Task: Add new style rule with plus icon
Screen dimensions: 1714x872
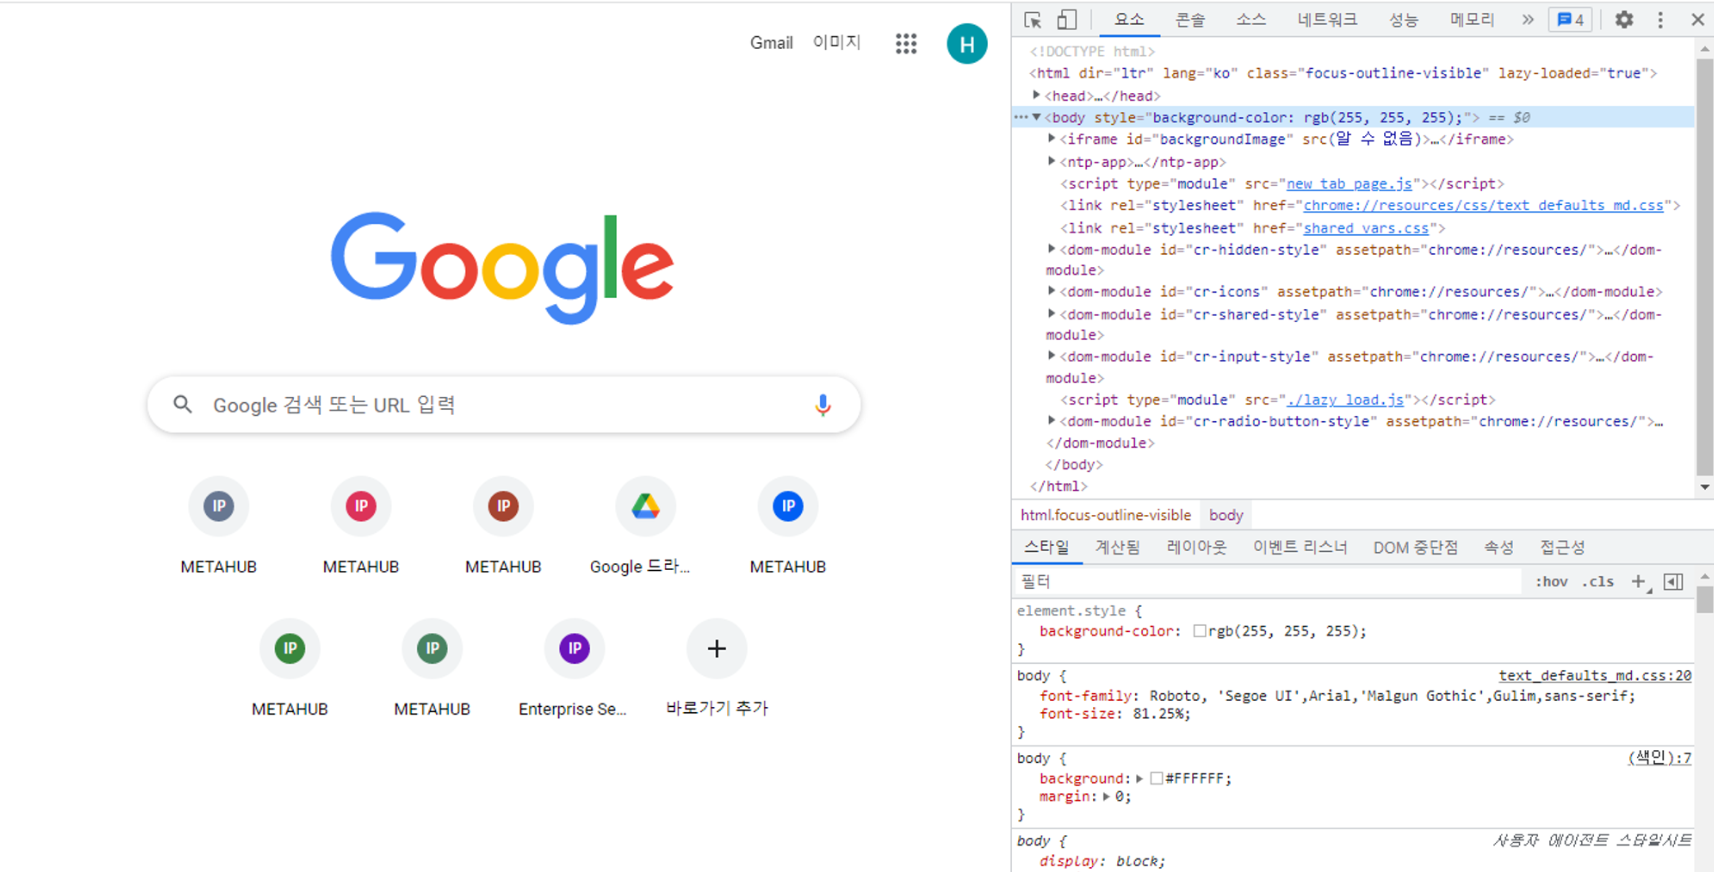Action: coord(1638,582)
